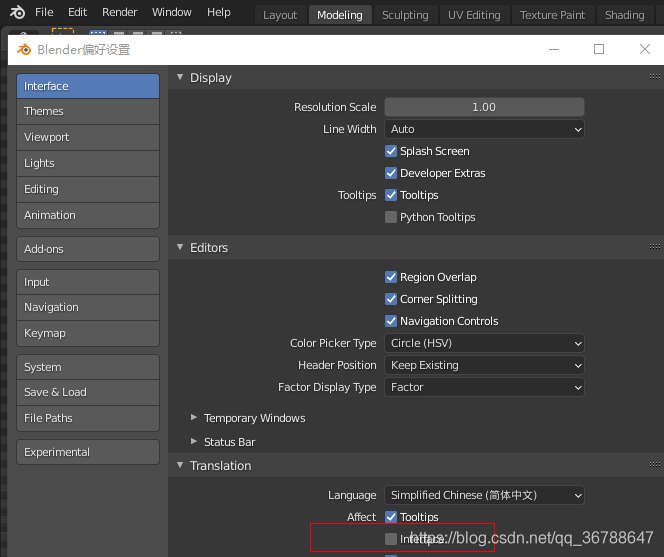This screenshot has height=557, width=664.
Task: Open Header Position dropdown
Action: click(484, 365)
